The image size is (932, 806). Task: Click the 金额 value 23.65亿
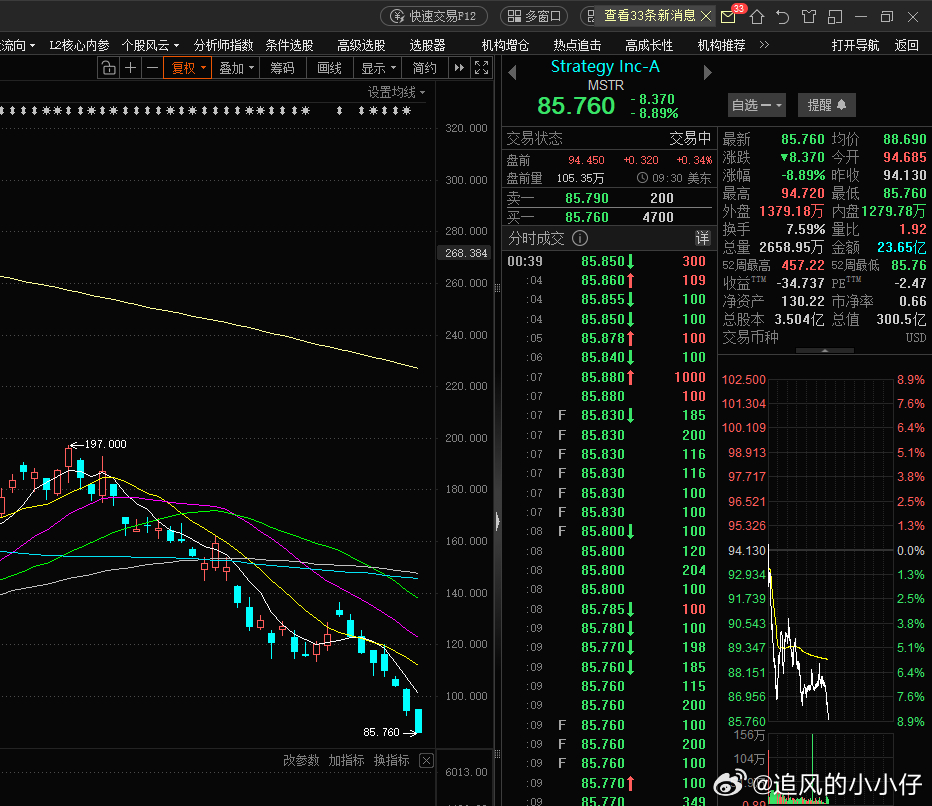pyautogui.click(x=902, y=247)
